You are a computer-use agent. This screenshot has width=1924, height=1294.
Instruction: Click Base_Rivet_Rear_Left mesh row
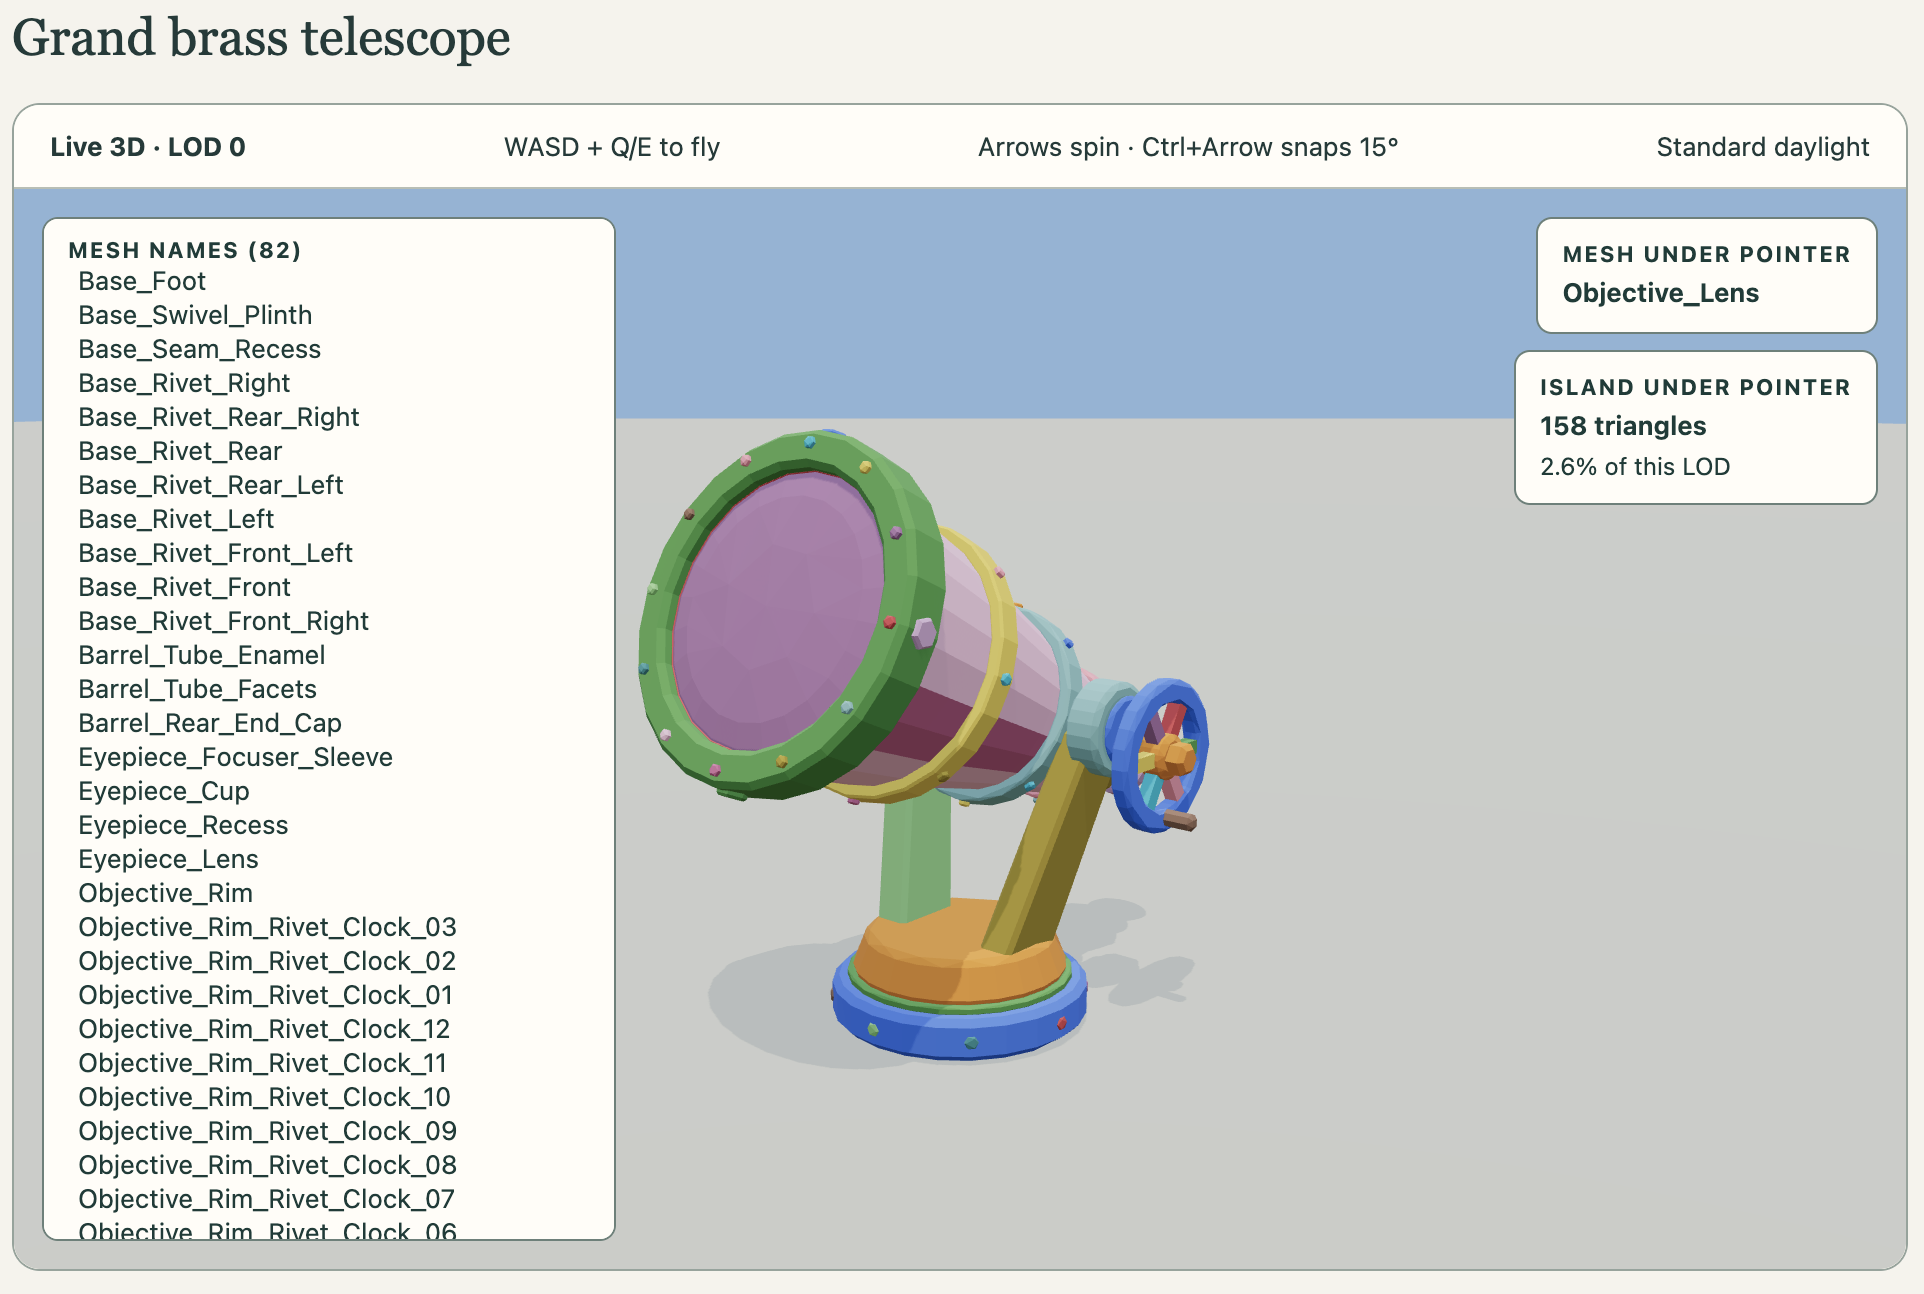[x=210, y=485]
